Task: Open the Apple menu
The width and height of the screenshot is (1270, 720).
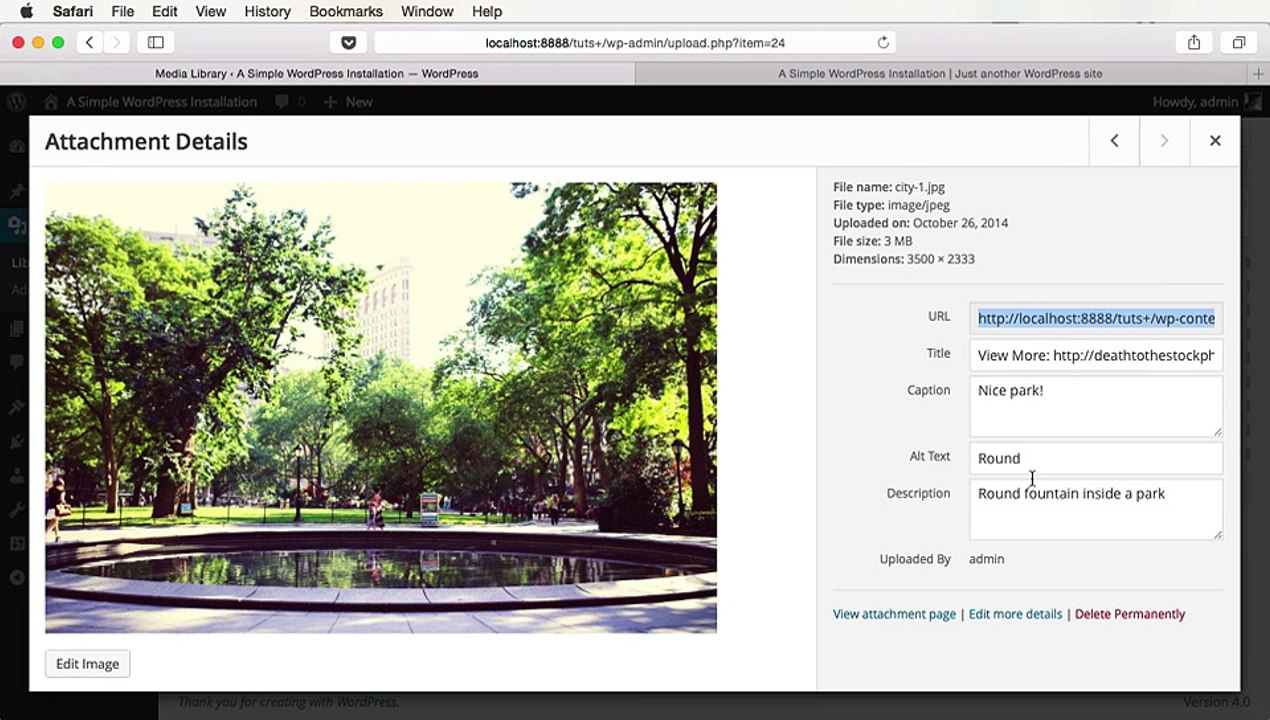Action: (26, 11)
